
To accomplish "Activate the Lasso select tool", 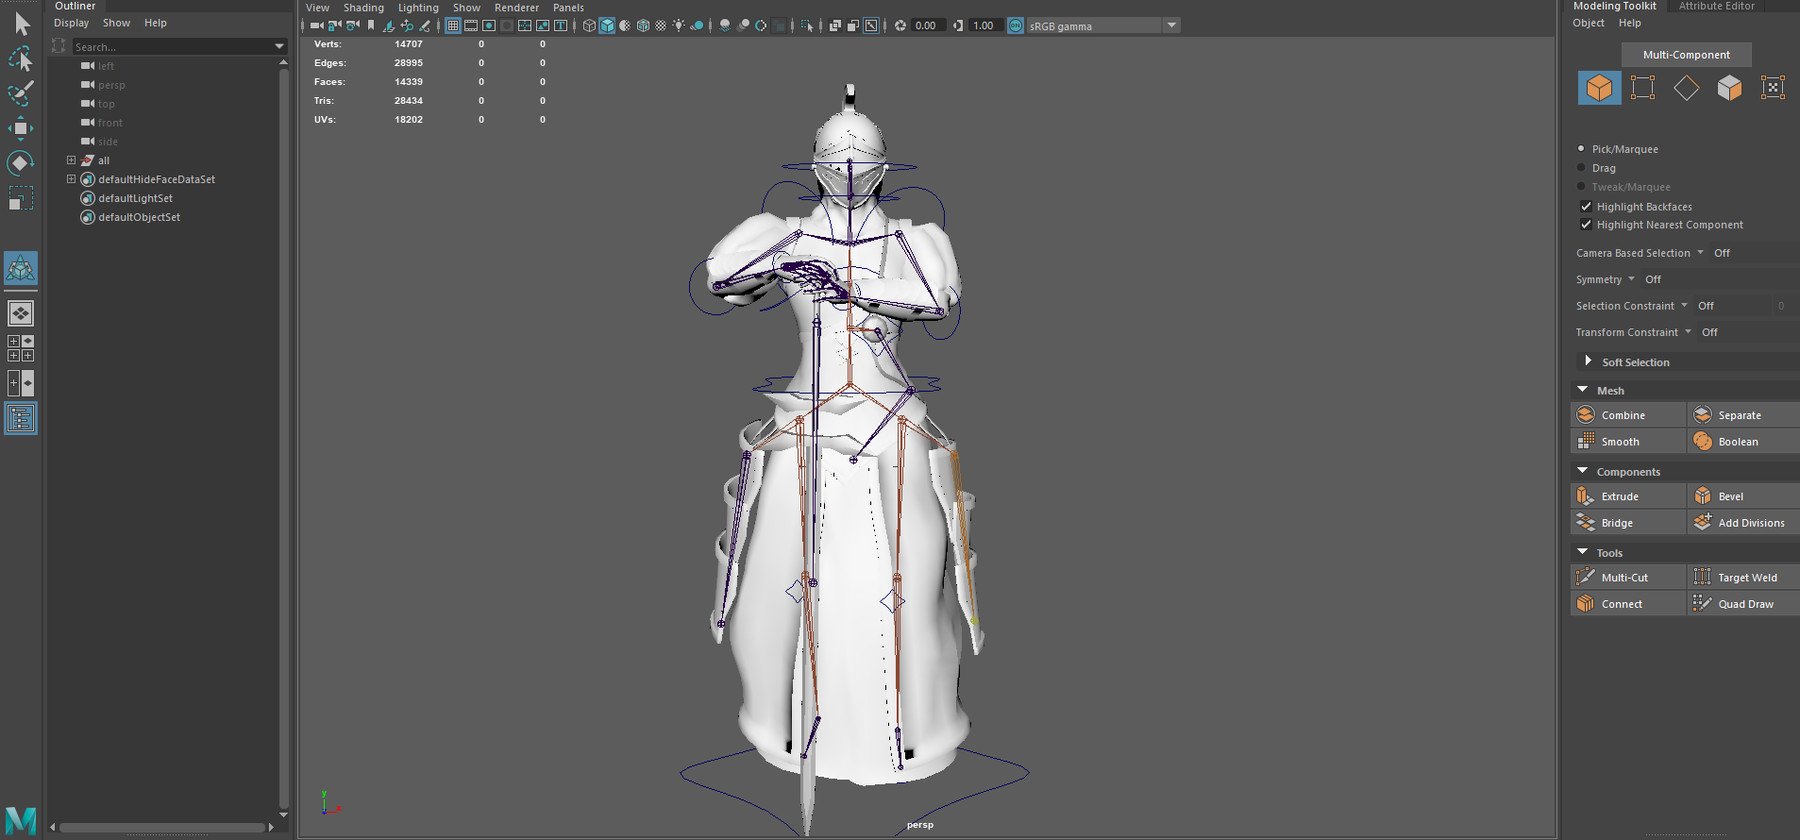I will pyautogui.click(x=21, y=59).
